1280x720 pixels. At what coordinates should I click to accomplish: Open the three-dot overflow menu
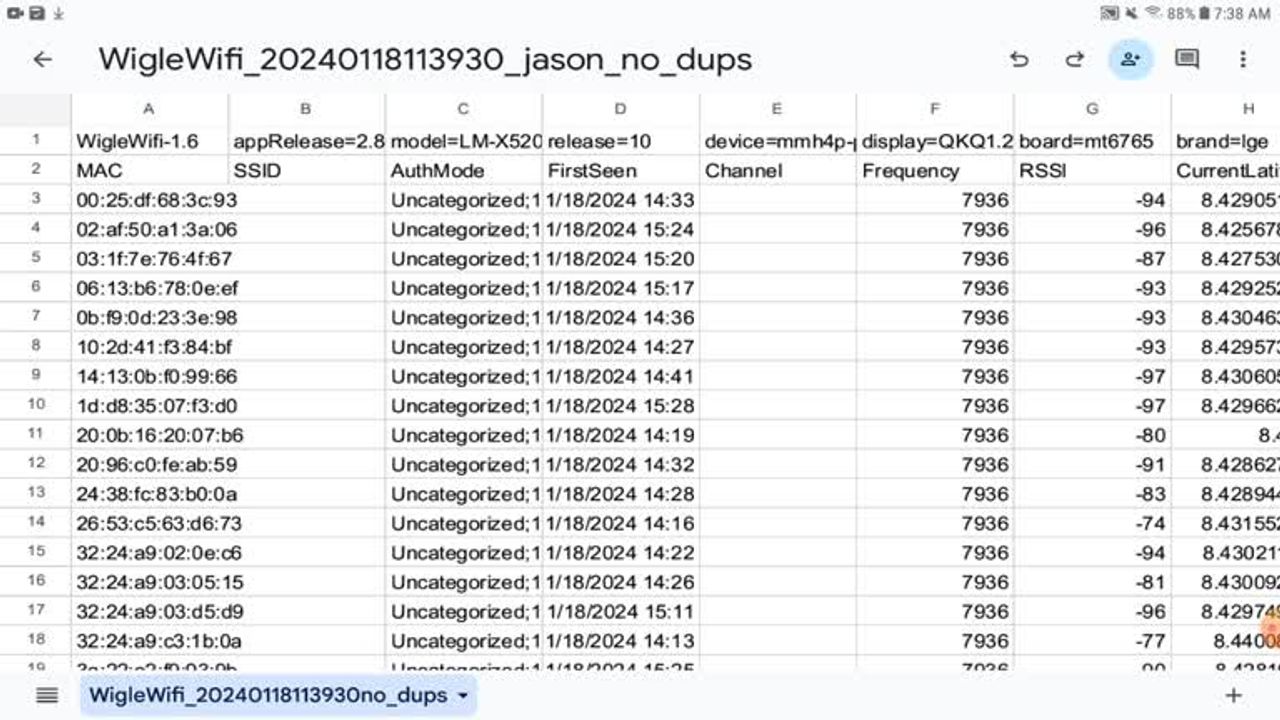click(x=1243, y=60)
